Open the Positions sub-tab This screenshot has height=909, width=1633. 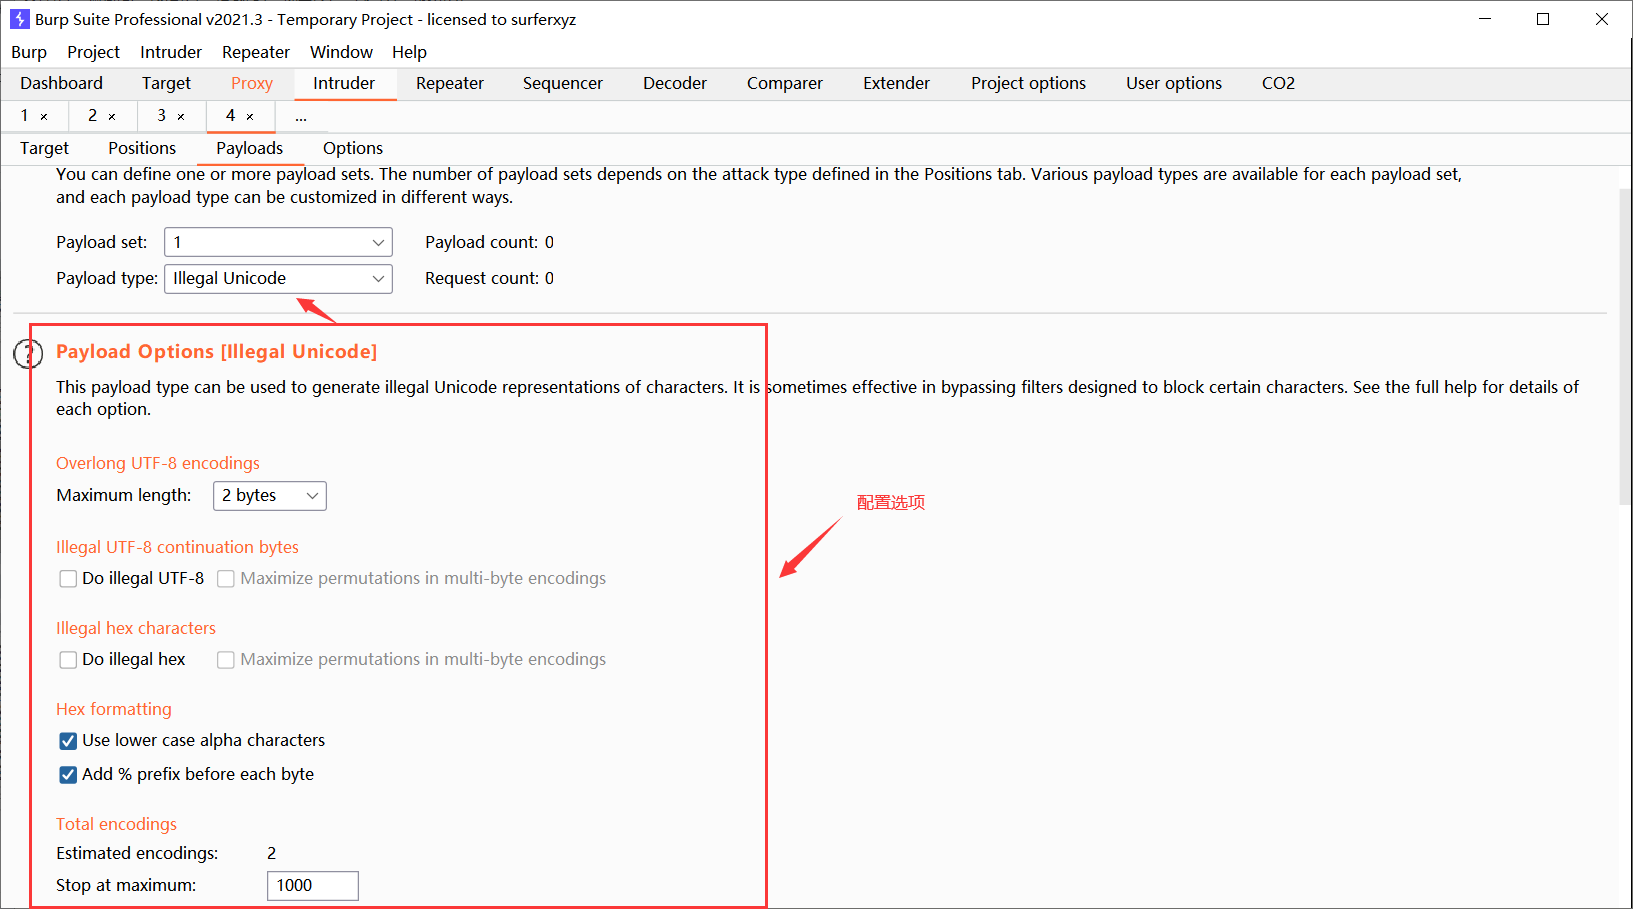tap(142, 148)
